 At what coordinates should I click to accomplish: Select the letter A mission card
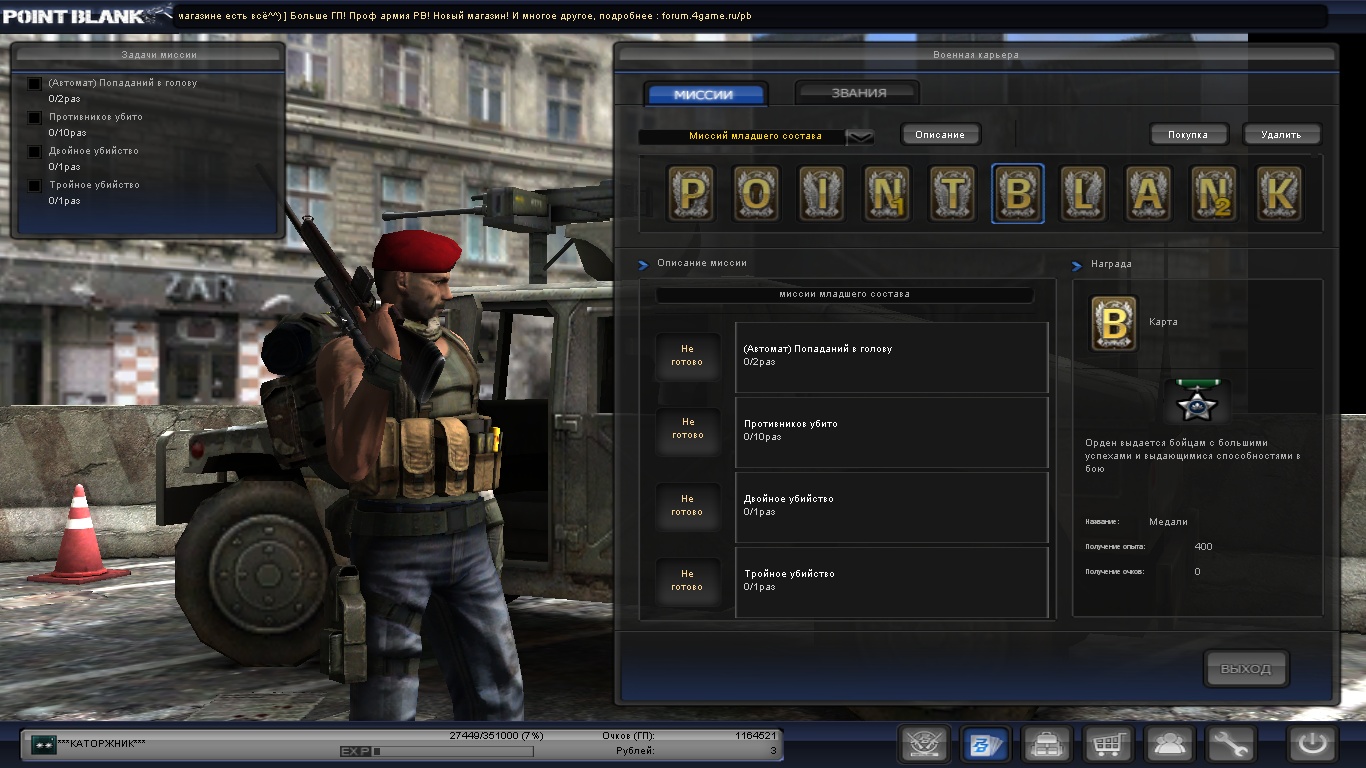coord(1148,193)
